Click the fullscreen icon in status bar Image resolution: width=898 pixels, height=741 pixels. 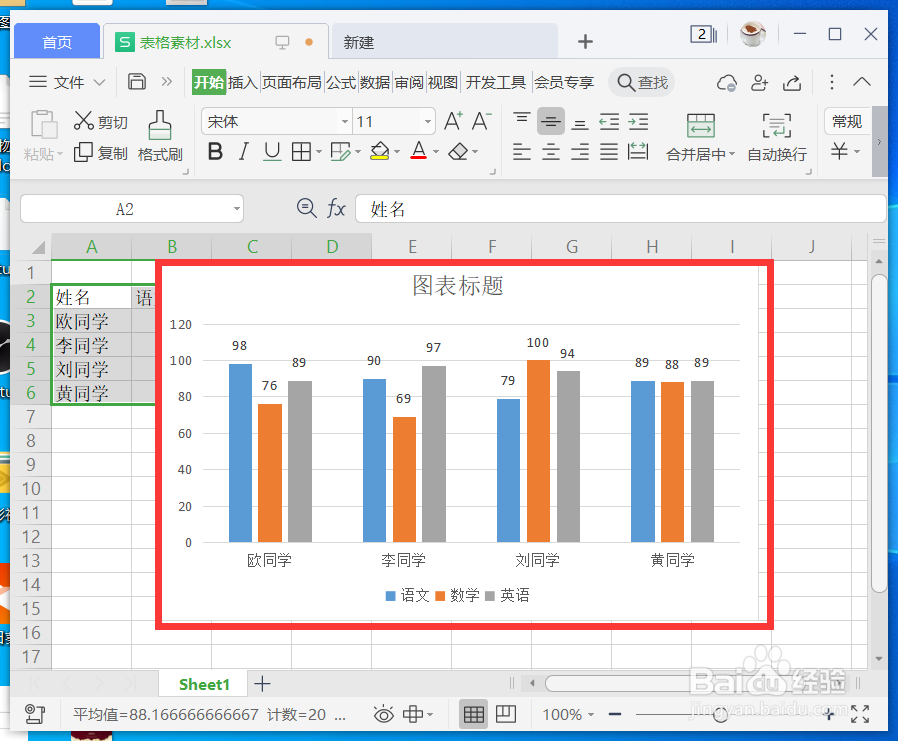tap(861, 714)
